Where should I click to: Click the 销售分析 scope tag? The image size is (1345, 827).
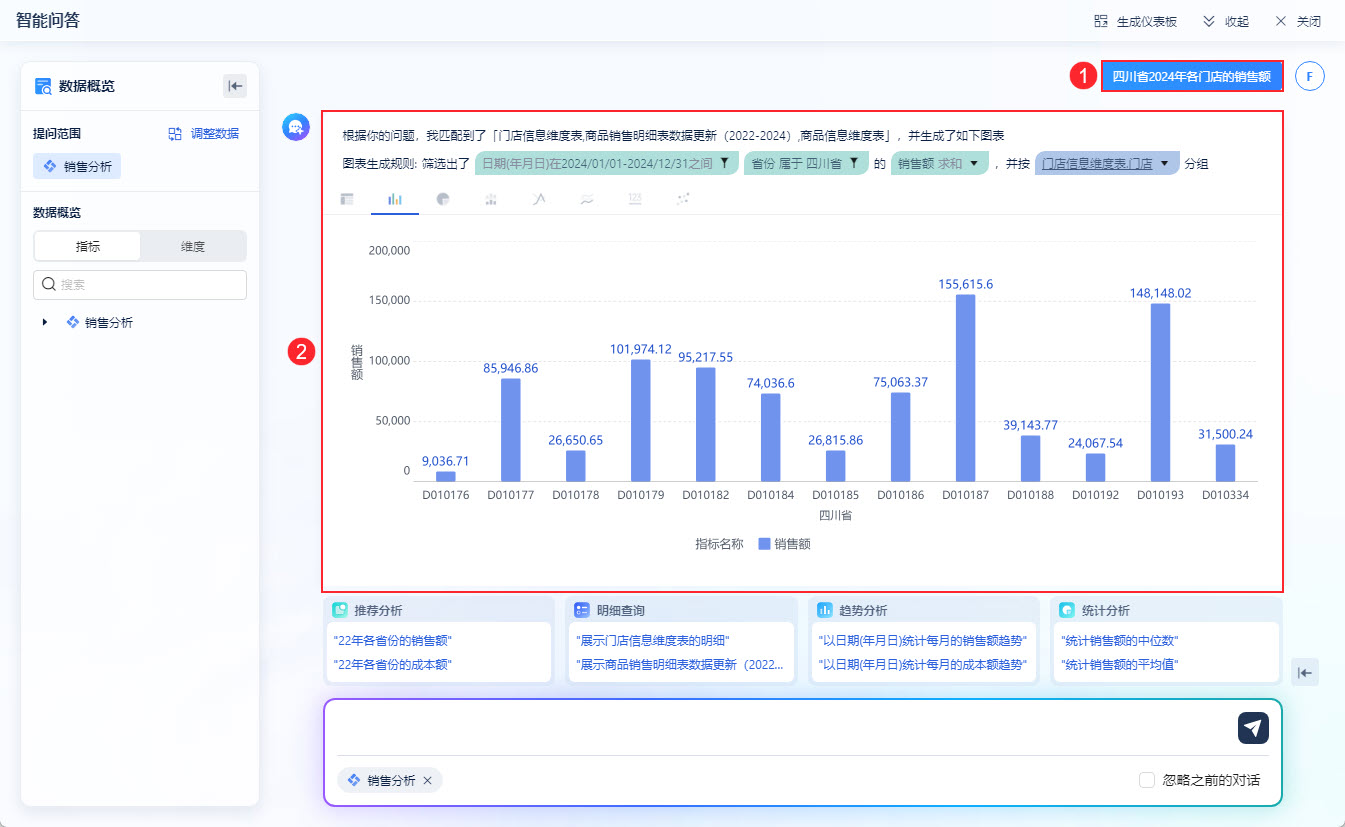77,166
